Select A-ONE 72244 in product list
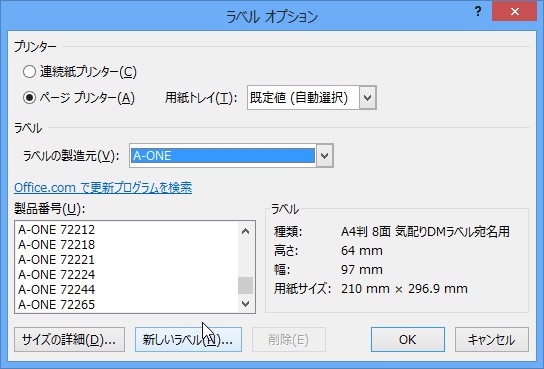 127,290
